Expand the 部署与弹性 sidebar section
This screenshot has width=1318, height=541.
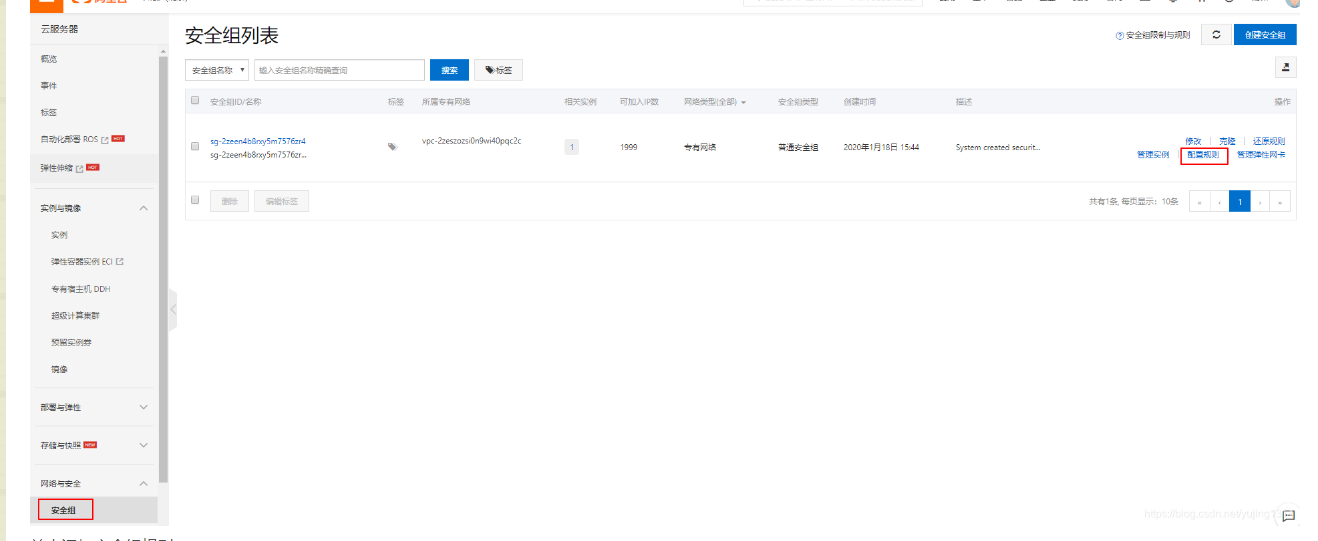point(94,407)
